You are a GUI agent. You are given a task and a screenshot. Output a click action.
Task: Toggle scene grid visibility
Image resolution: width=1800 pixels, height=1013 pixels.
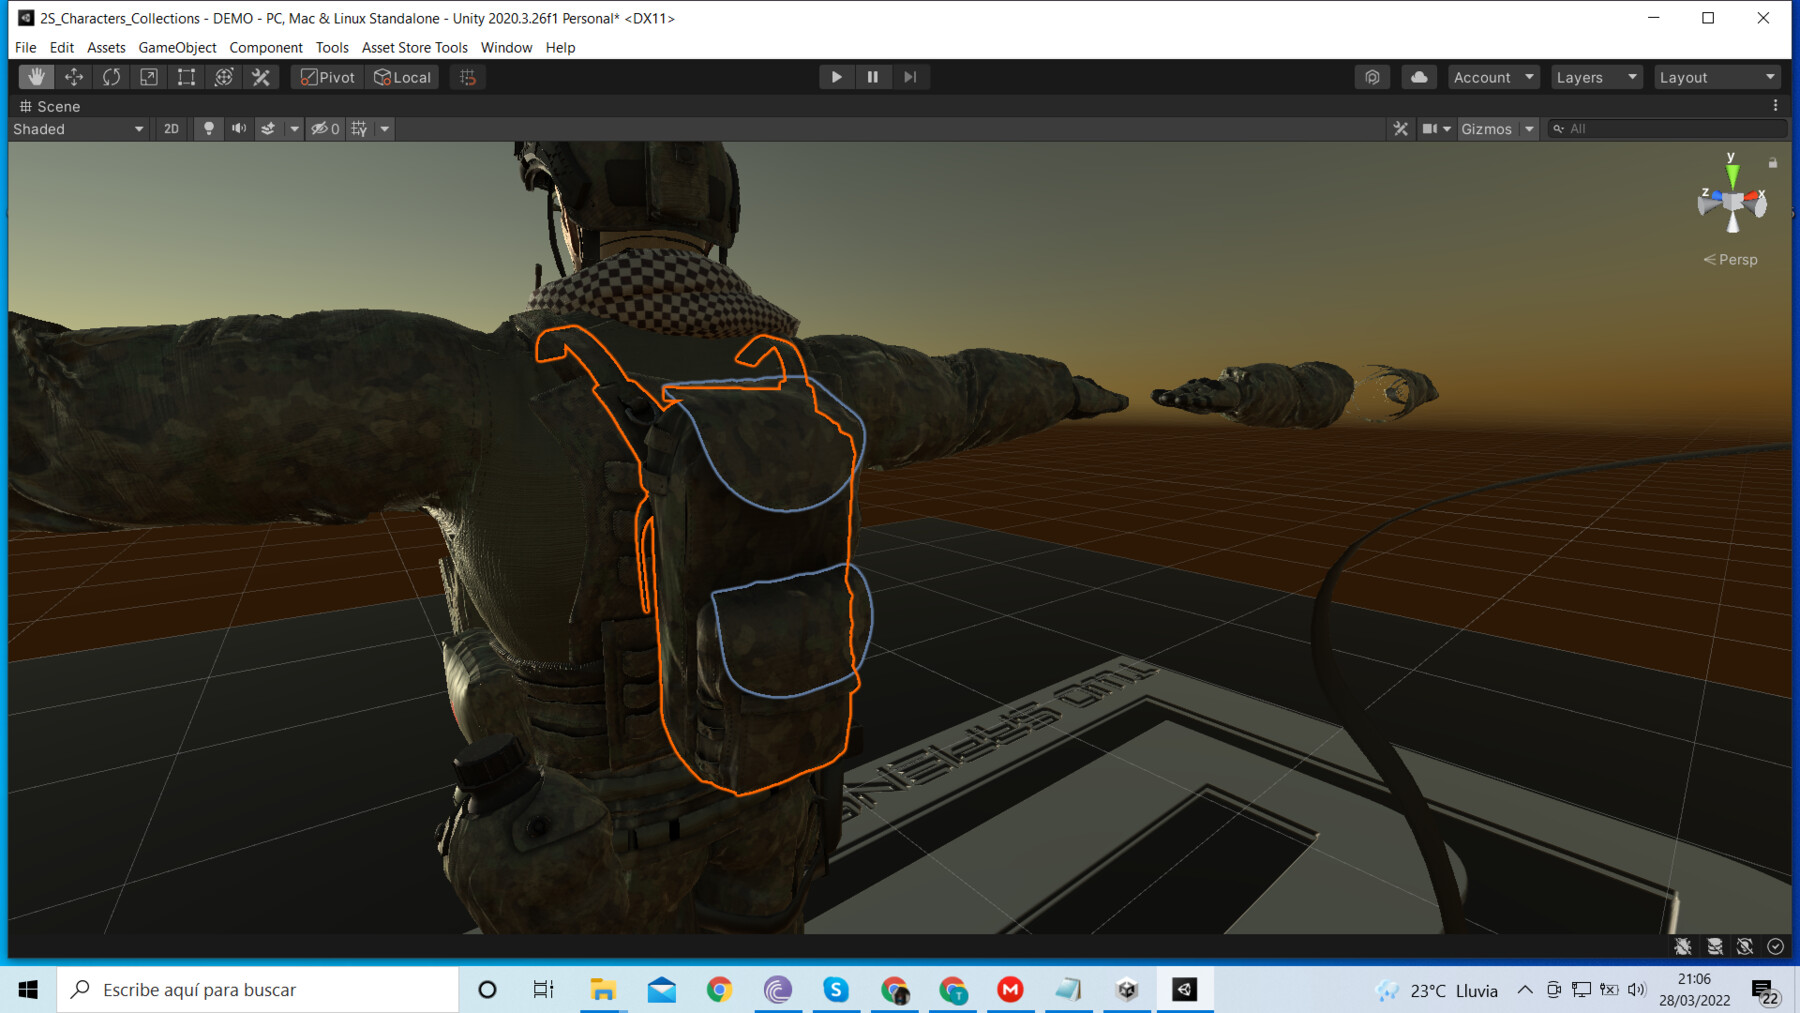359,129
